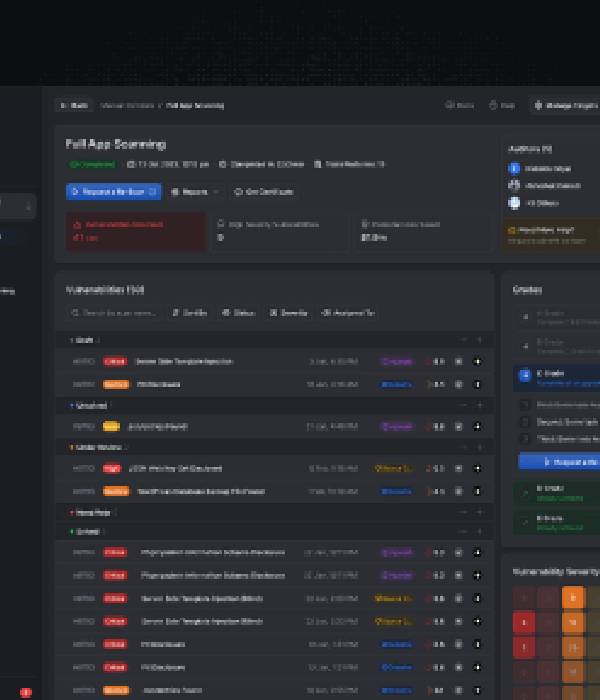Click assignee avatar on first Draft row
Viewport: 600px width, 700px height.
(x=477, y=361)
